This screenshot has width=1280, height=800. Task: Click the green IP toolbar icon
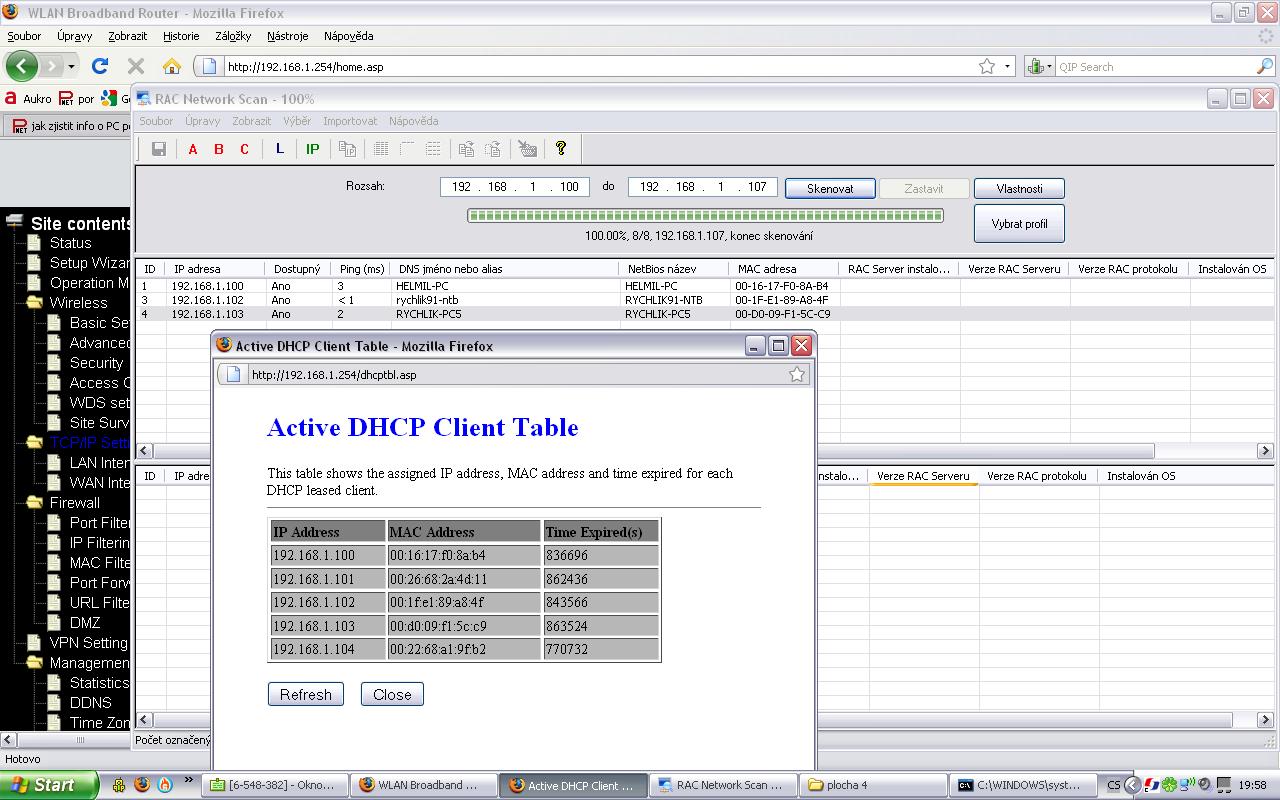click(312, 149)
